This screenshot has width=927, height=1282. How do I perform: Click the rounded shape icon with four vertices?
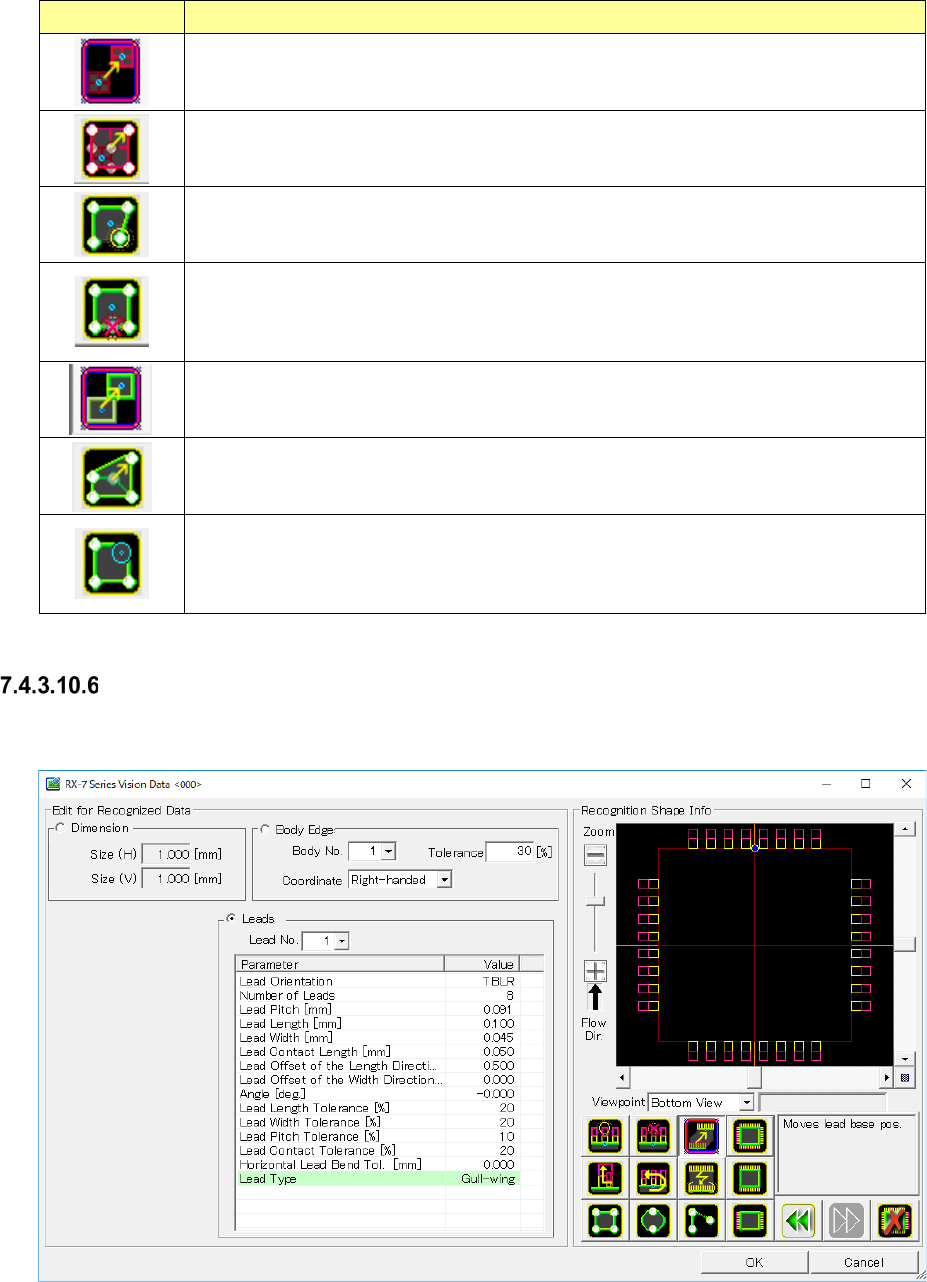pyautogui.click(x=652, y=1221)
